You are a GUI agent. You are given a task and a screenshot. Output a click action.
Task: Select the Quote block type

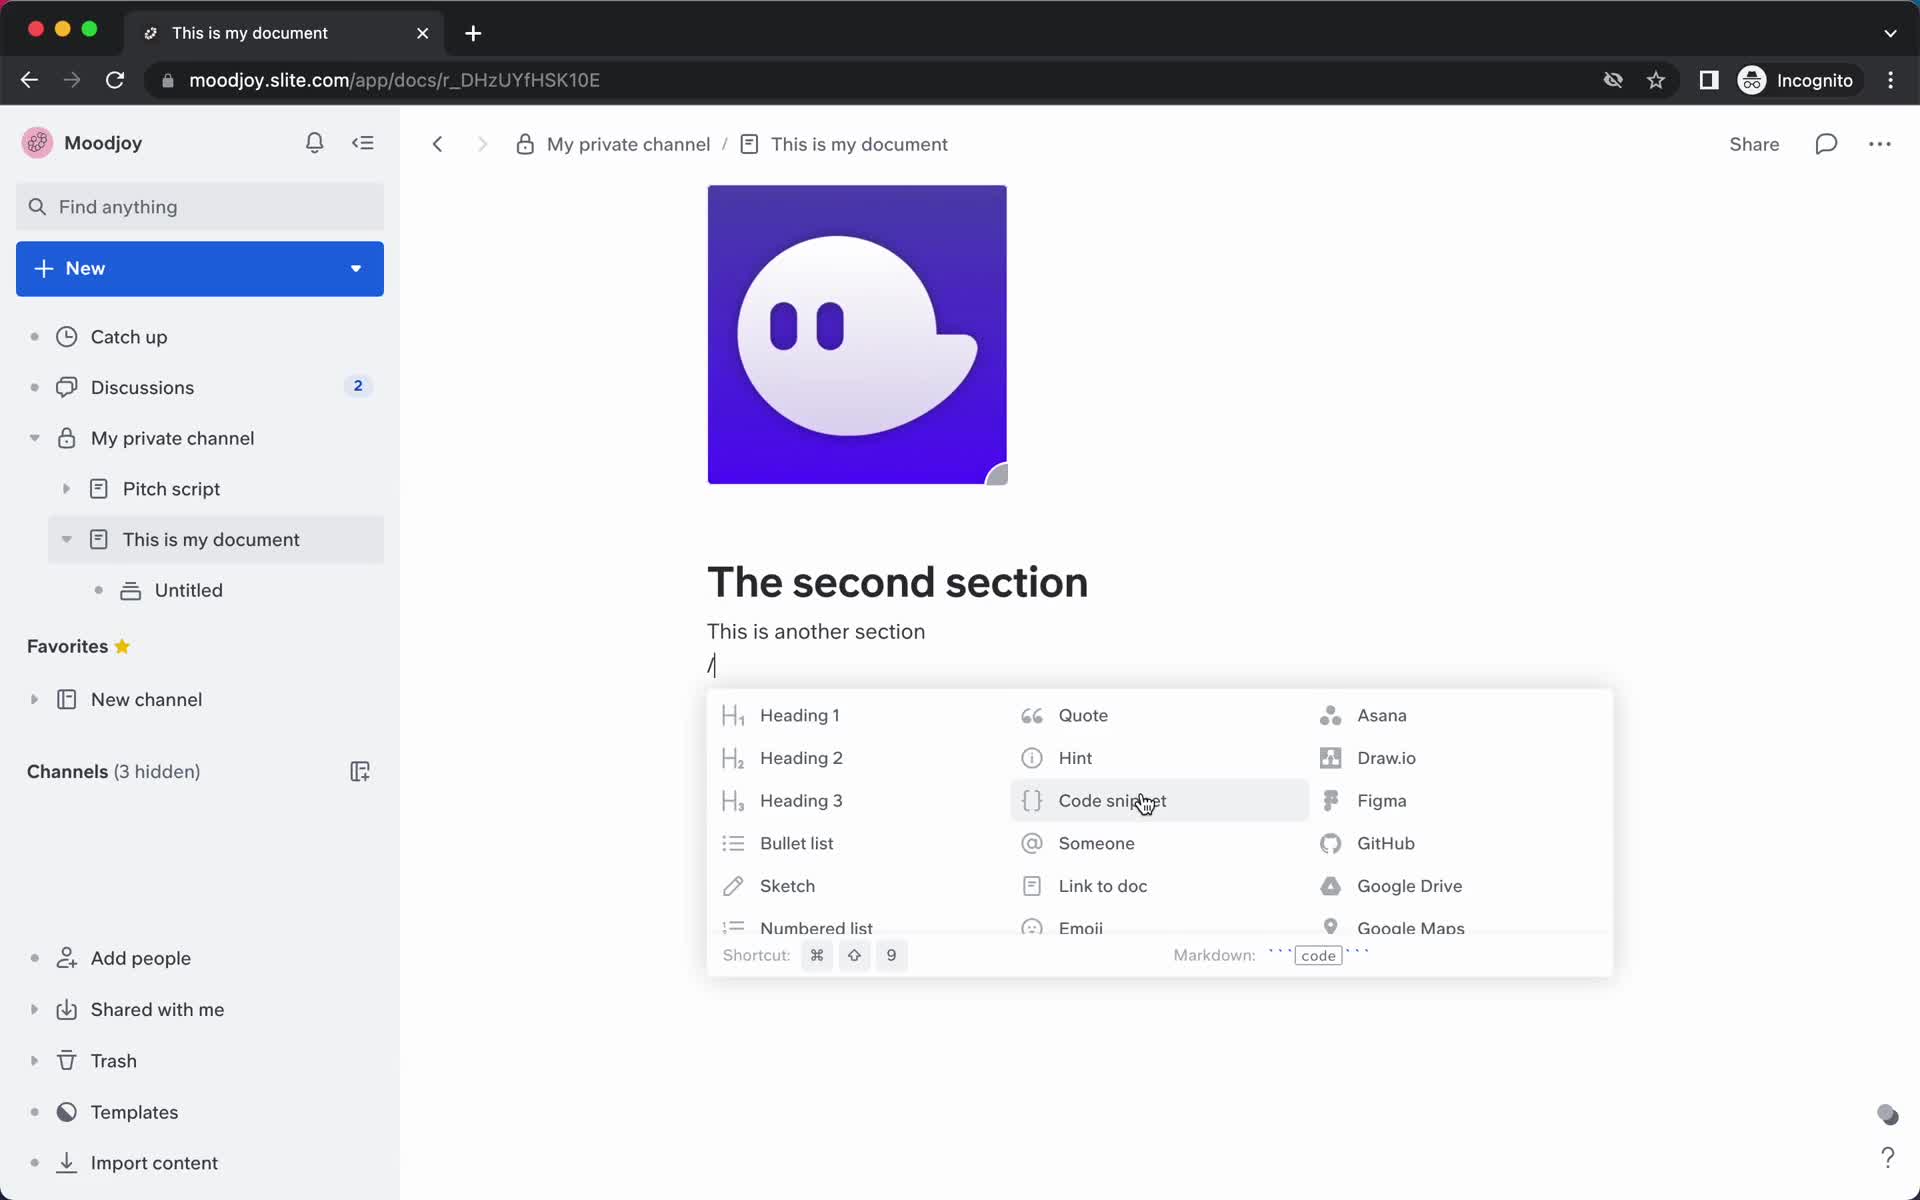1082,715
